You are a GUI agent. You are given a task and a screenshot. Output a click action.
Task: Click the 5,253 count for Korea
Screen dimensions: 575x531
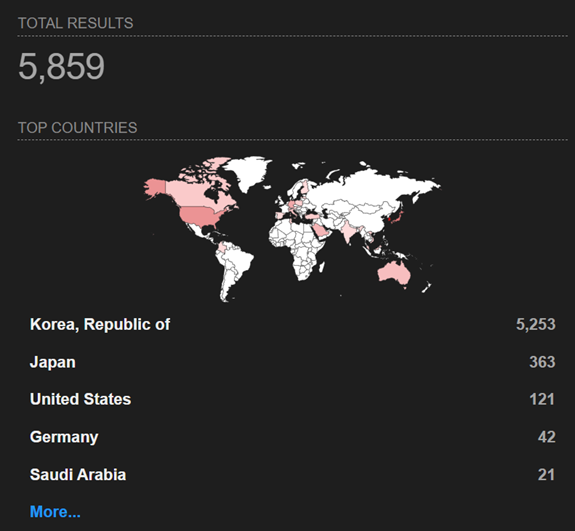(x=535, y=325)
